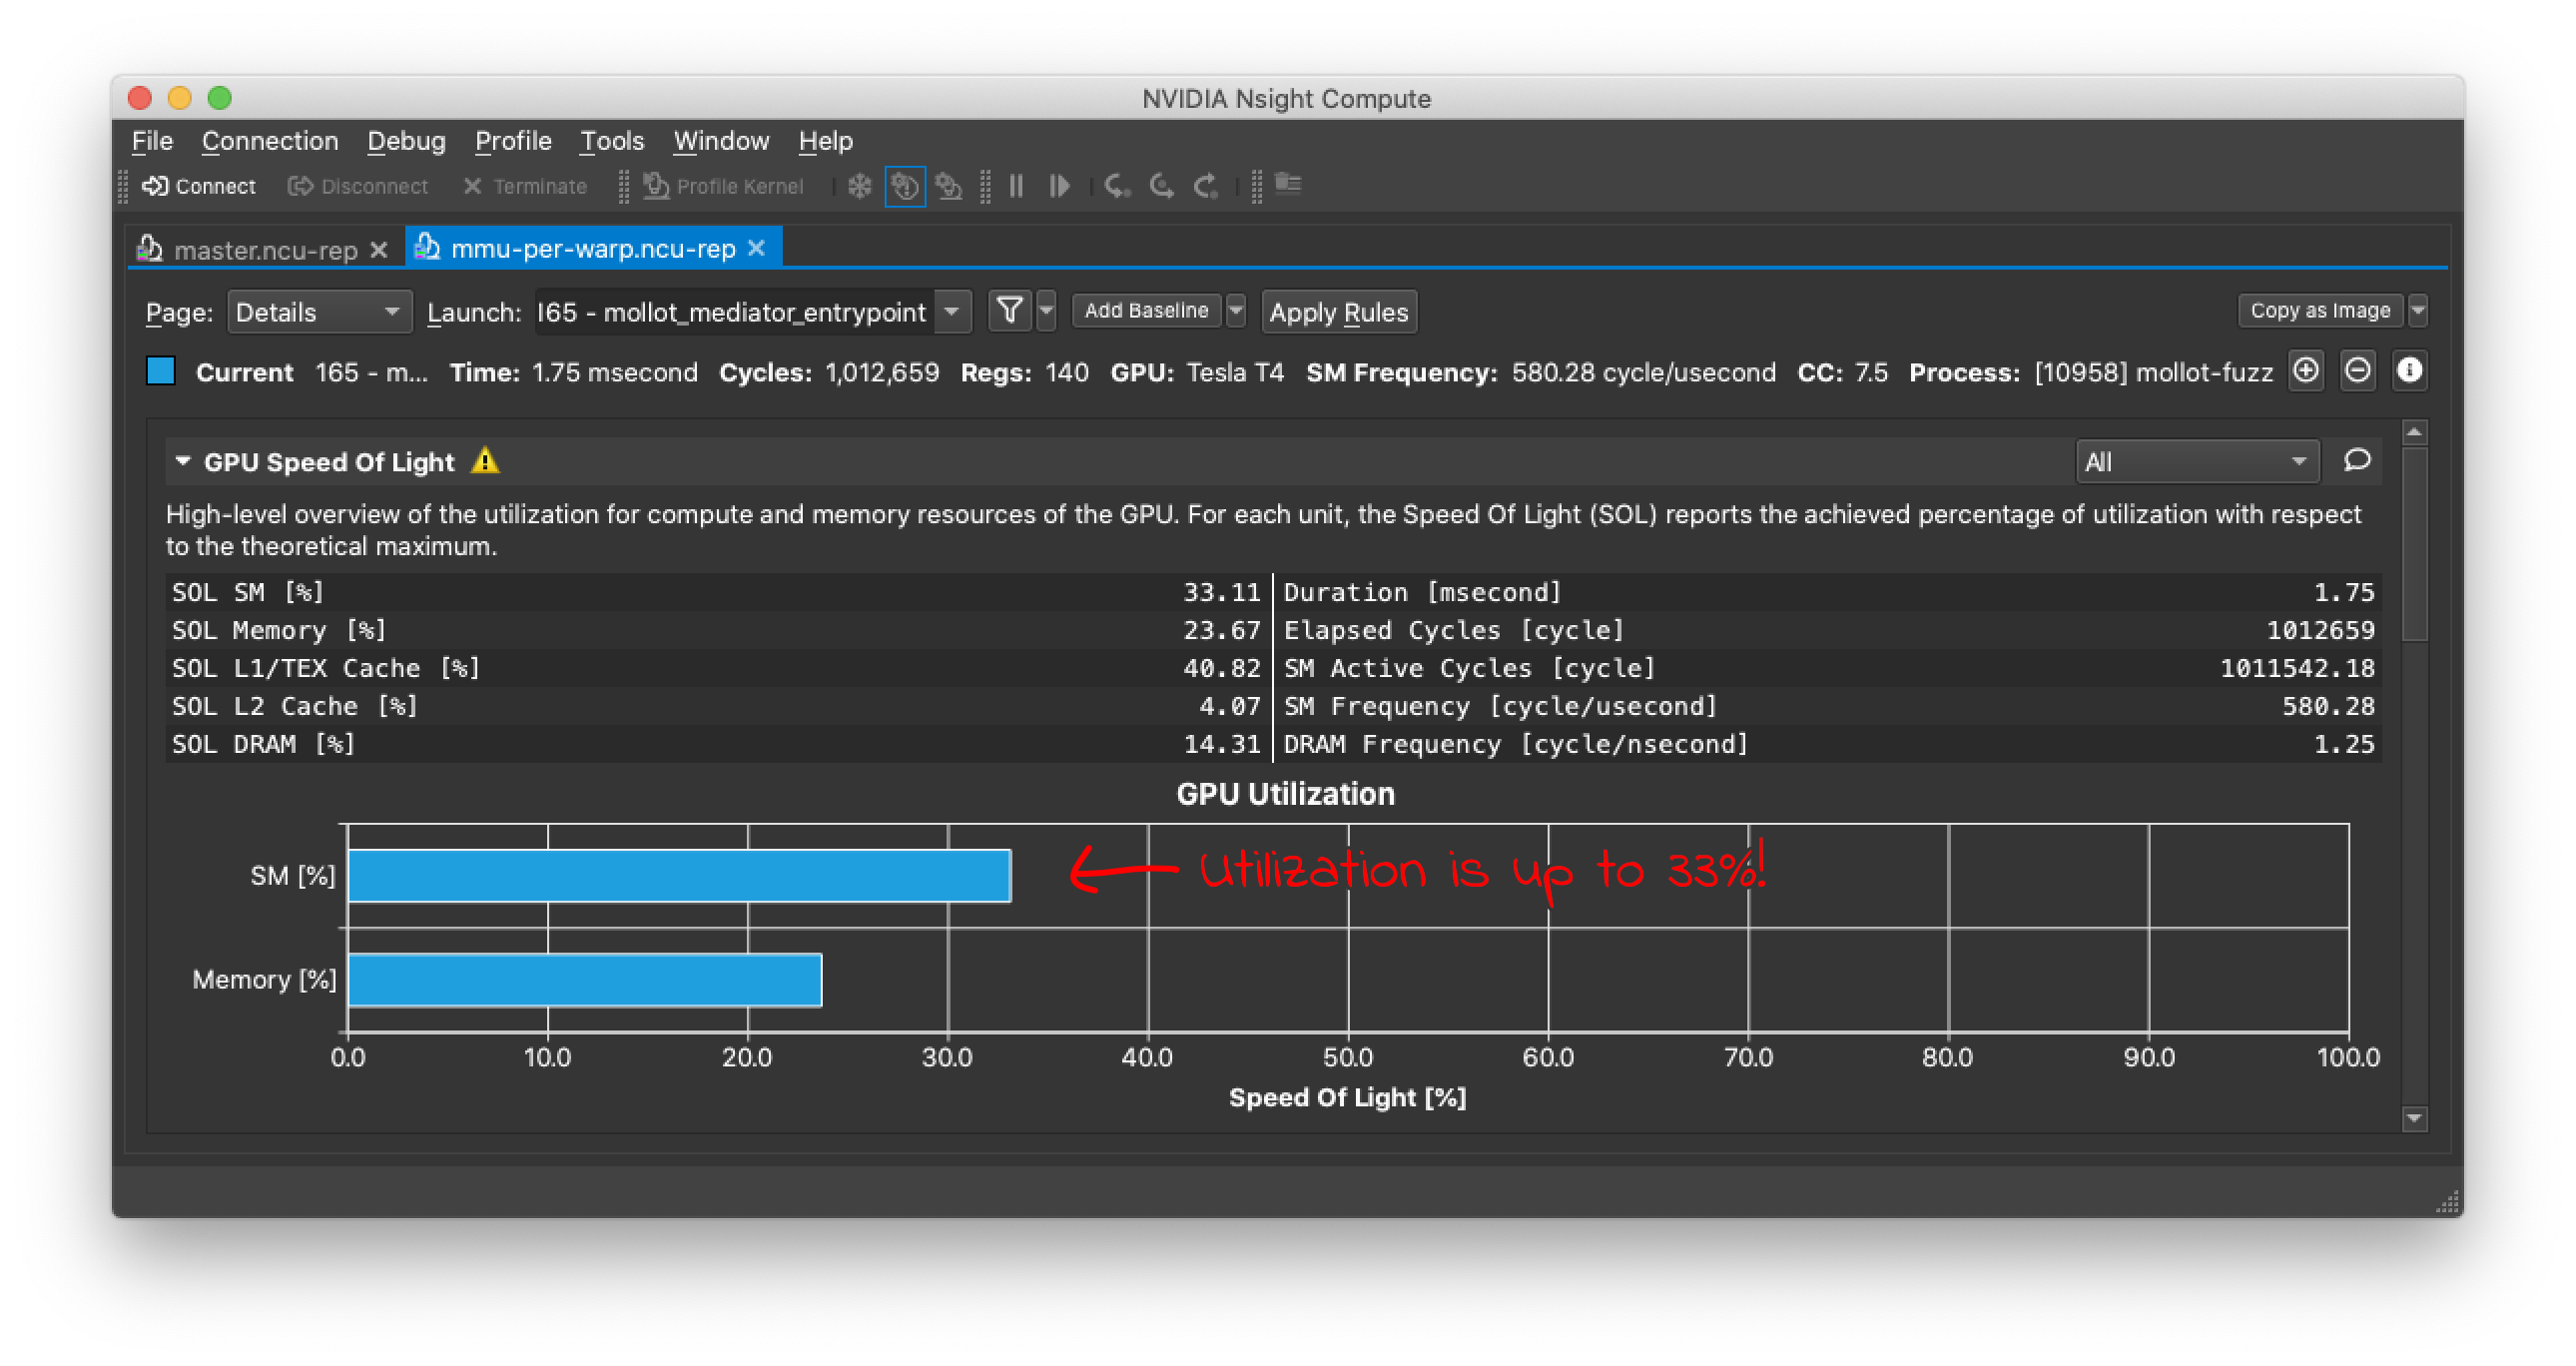Toggle the highlighted auto-profile toolbar icon
This screenshot has height=1366, width=2576.
pyautogui.click(x=905, y=187)
